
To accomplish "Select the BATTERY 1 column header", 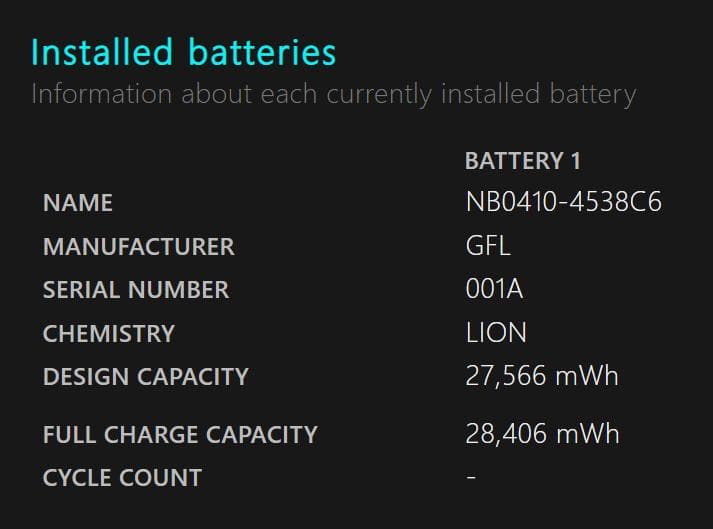I will [x=522, y=161].
